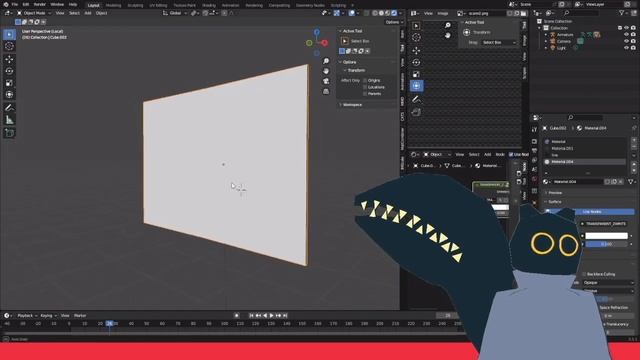Click the viewport pan hand icon
Viewport: 640px width, 360px height.
click(326, 71)
